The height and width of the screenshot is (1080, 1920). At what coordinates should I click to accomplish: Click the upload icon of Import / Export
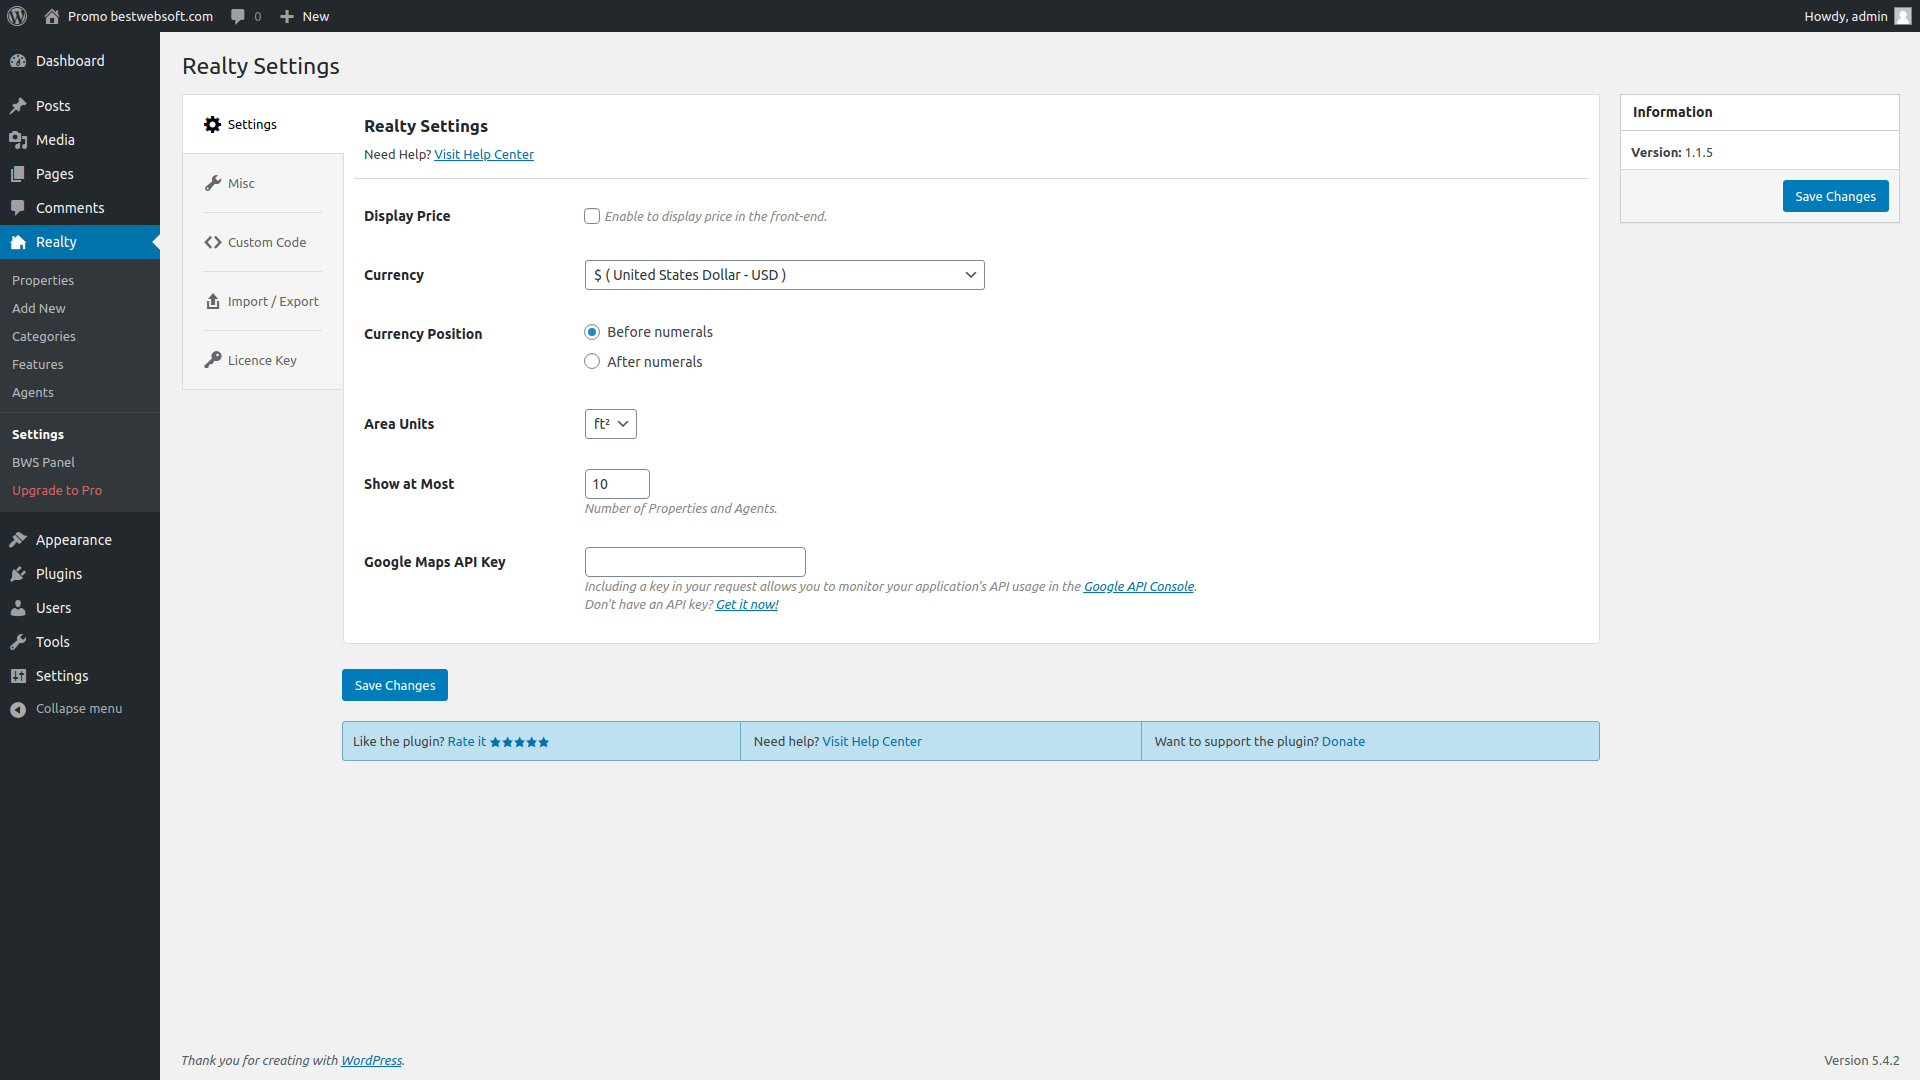point(213,301)
